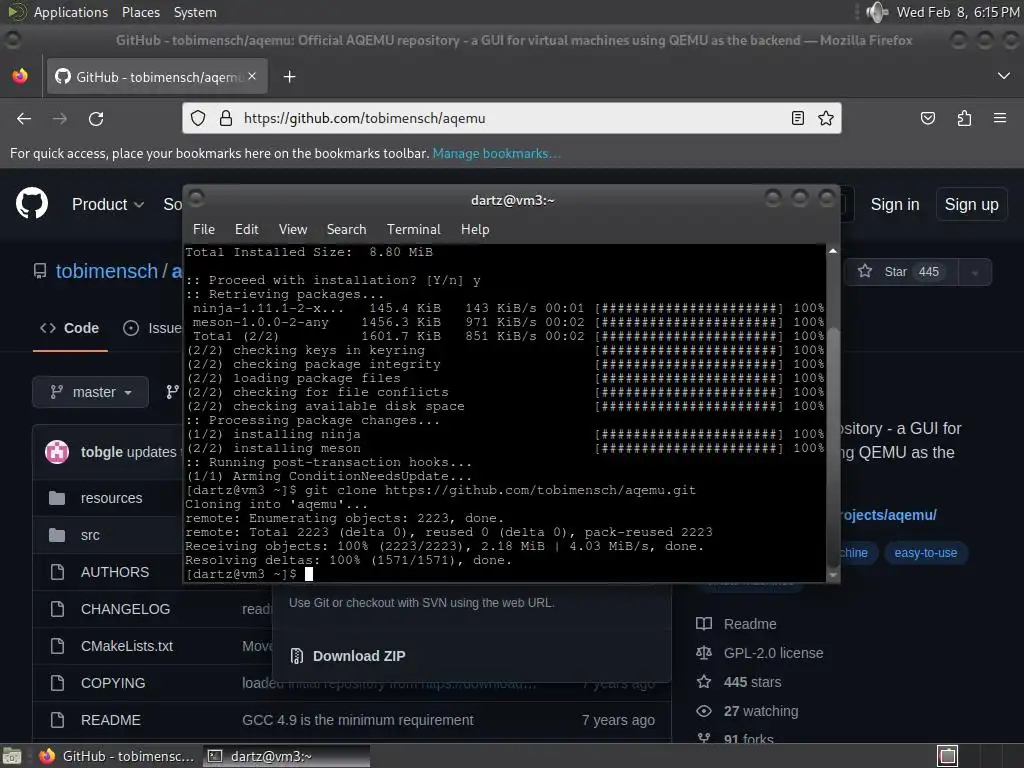Click the easy-to-use topic tag
Viewport: 1024px width, 768px height.
pos(925,552)
